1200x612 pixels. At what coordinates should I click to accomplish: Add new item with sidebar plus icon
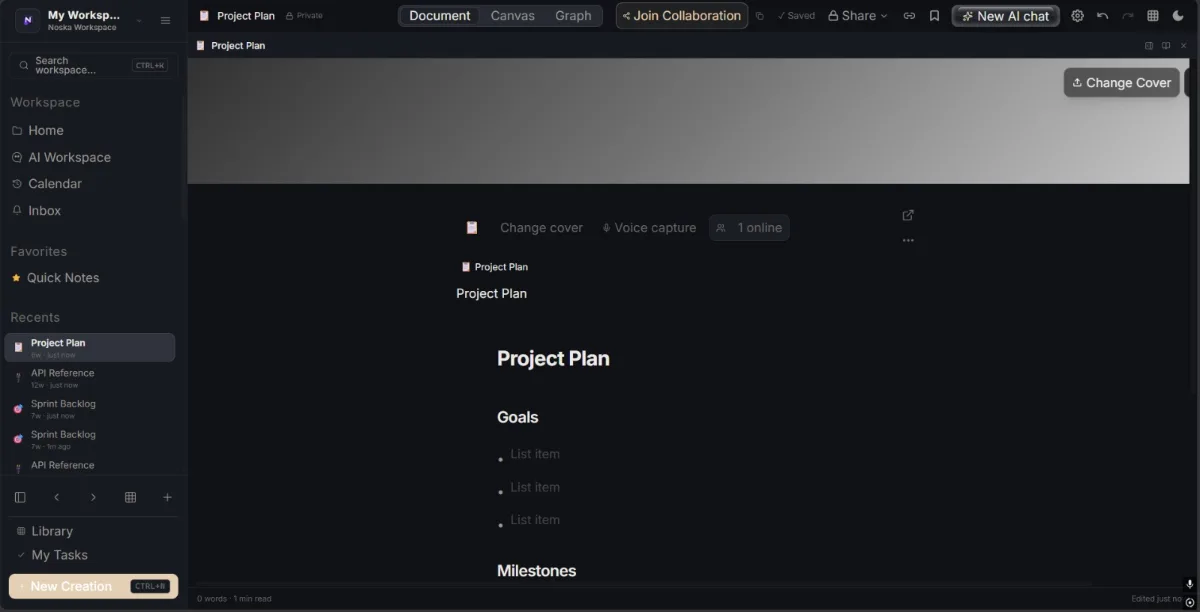[x=167, y=497]
